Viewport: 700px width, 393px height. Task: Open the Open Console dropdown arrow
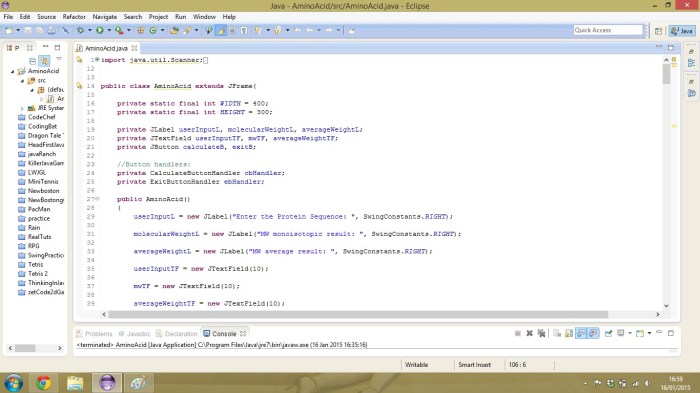(x=649, y=333)
